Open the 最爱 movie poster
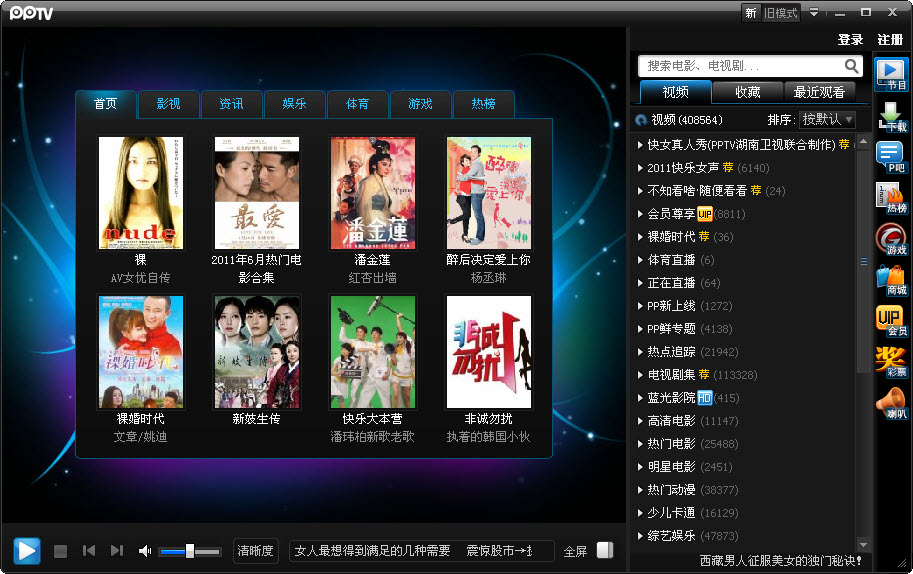 click(257, 193)
